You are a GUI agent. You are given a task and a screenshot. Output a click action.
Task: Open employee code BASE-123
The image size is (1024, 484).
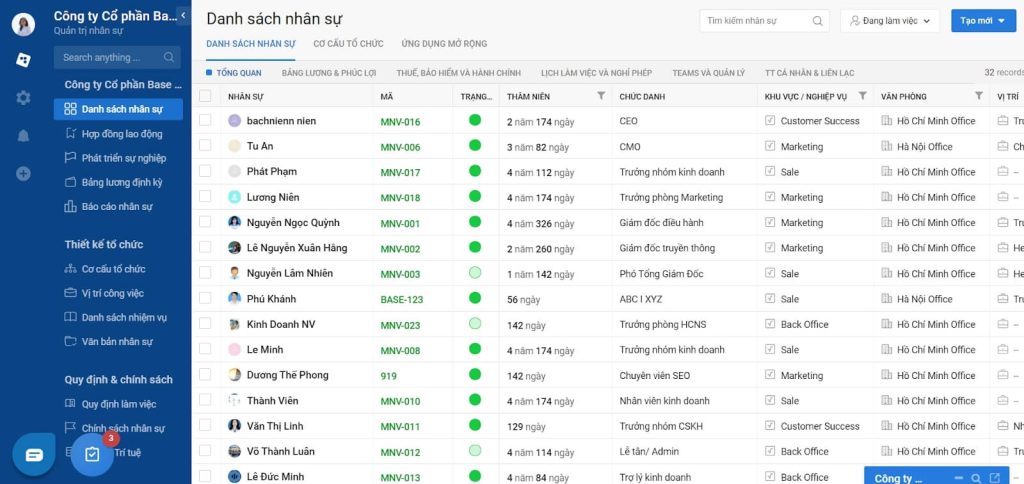click(x=402, y=300)
